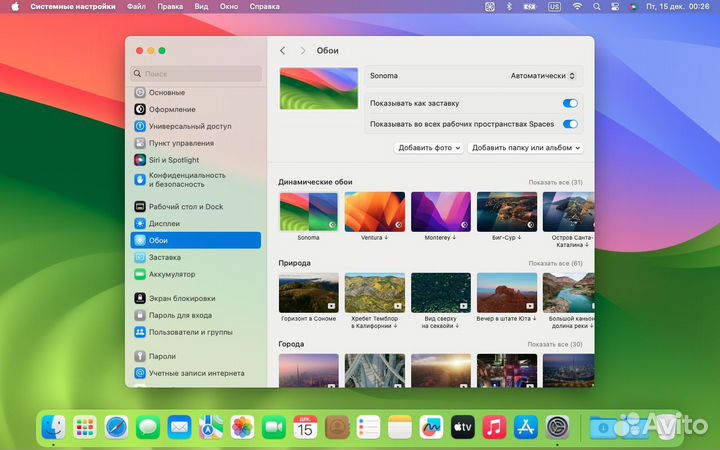Image resolution: width=720 pixels, height=450 pixels.
Task: Launch Launchpad from the Dock
Action: click(85, 427)
